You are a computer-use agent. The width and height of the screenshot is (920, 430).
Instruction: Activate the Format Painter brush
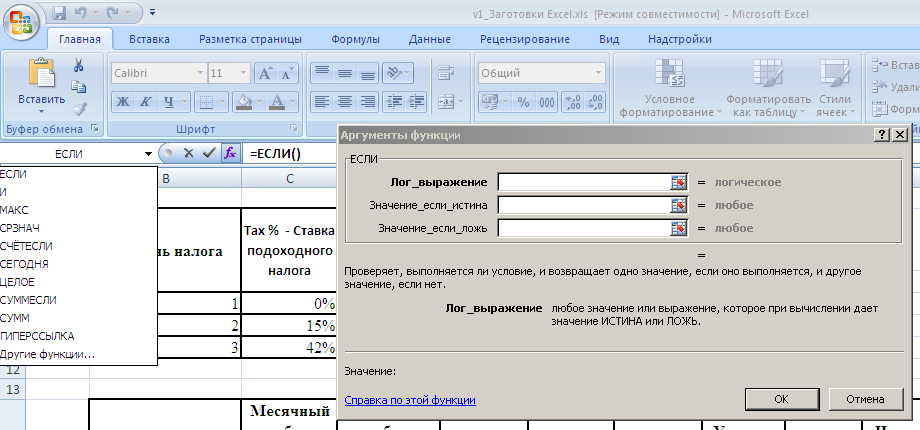coord(79,108)
